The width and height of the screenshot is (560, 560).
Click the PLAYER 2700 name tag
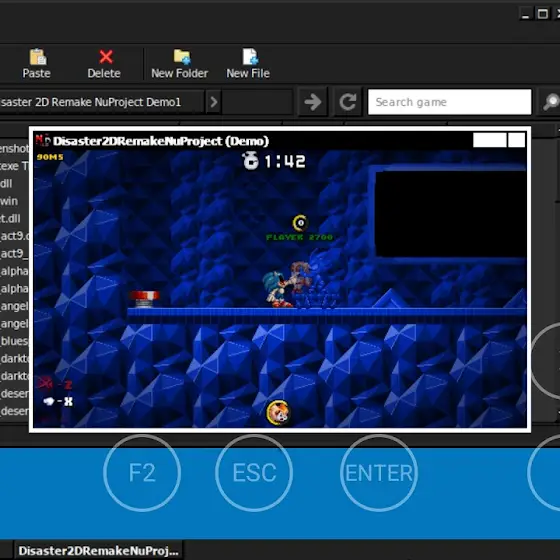299,237
